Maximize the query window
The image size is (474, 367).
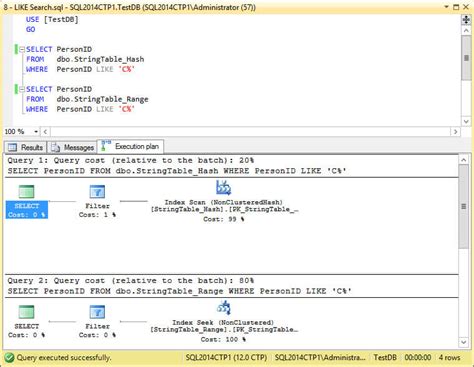point(456,7)
